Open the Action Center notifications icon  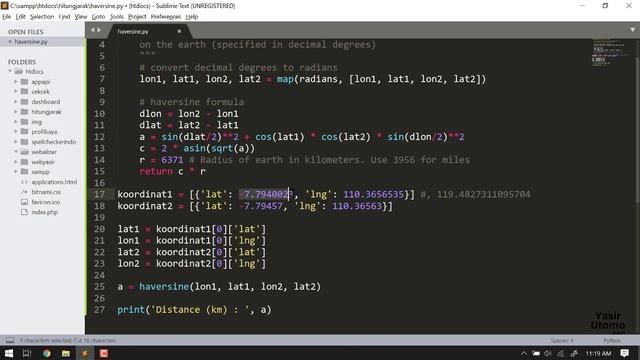(624, 353)
